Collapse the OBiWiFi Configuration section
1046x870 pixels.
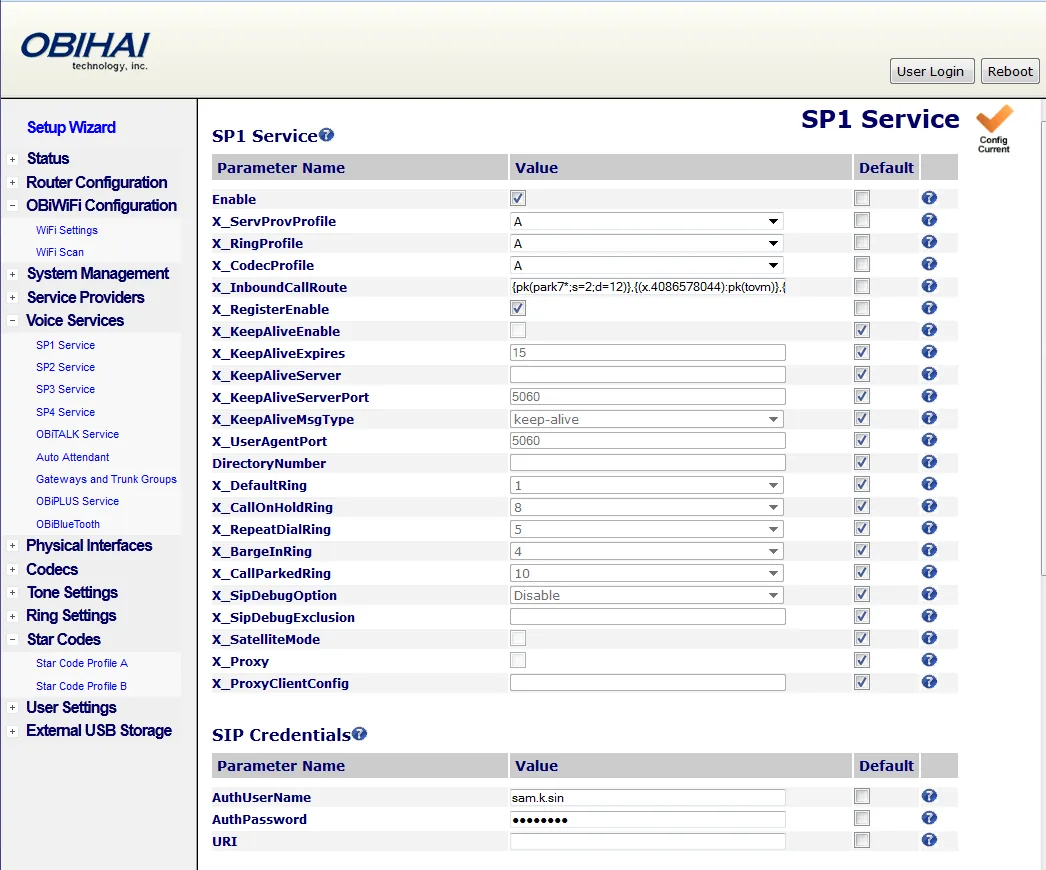(12, 205)
